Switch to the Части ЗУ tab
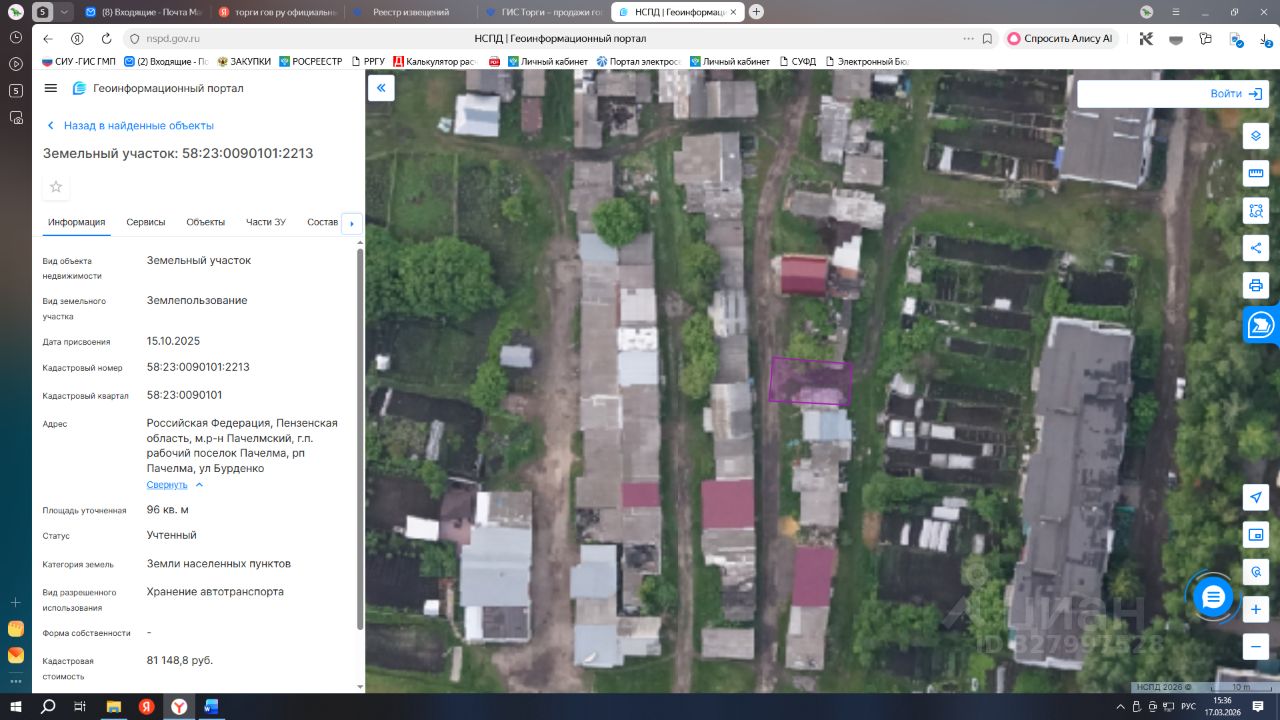1280x720 pixels. click(266, 222)
